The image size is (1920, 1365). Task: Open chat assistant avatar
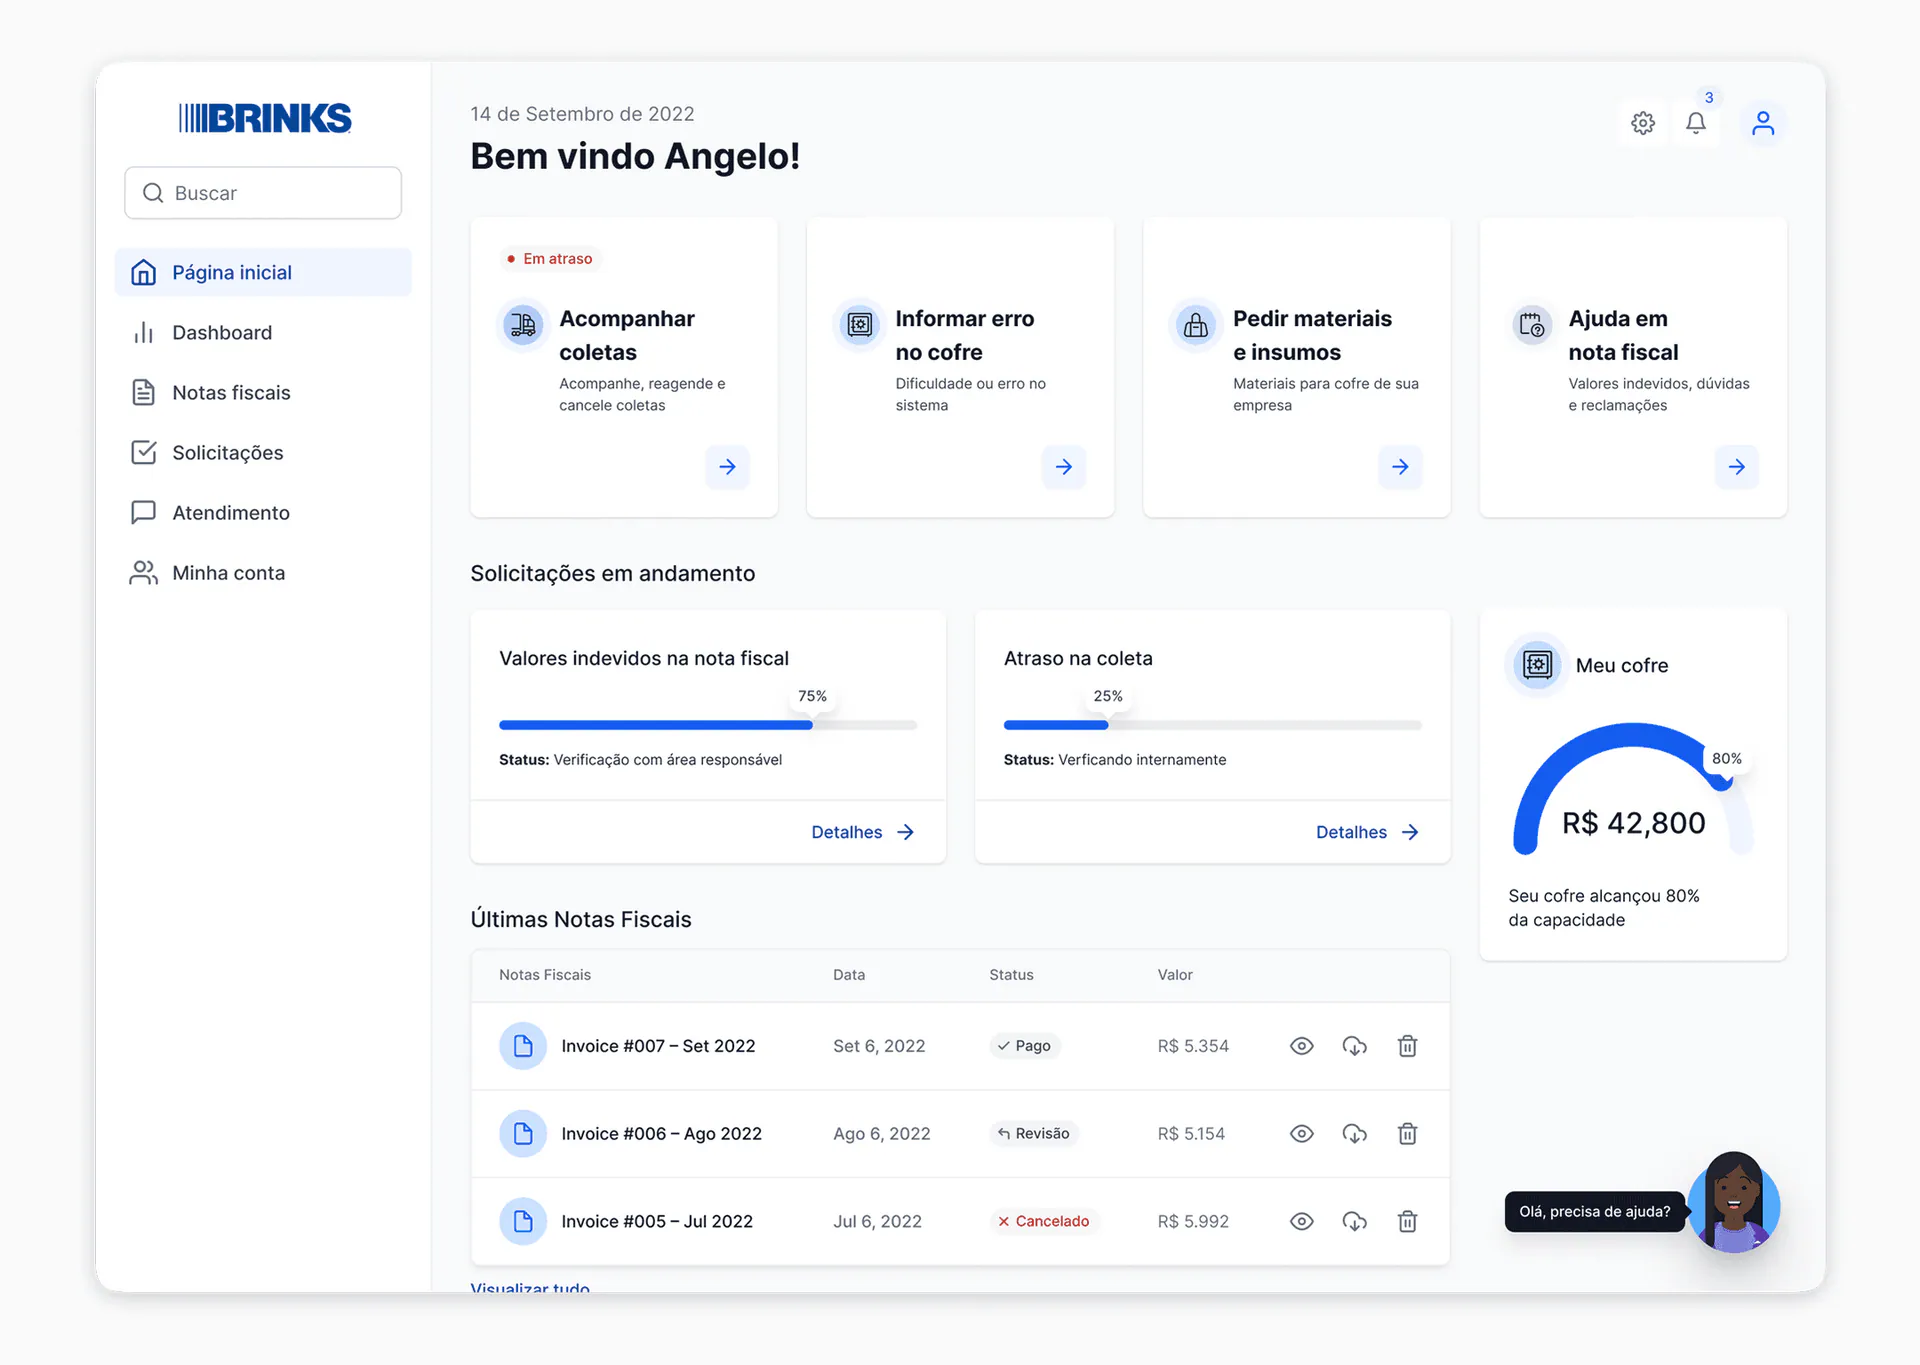click(1734, 1203)
